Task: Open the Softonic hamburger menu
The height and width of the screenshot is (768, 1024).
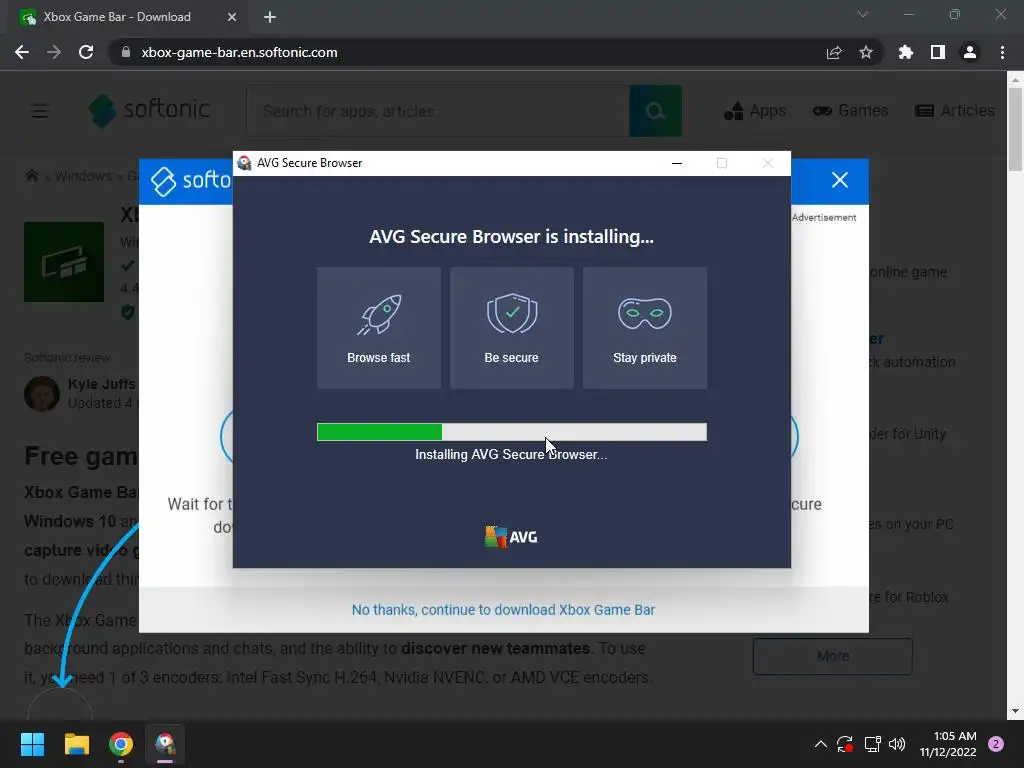Action: point(40,111)
